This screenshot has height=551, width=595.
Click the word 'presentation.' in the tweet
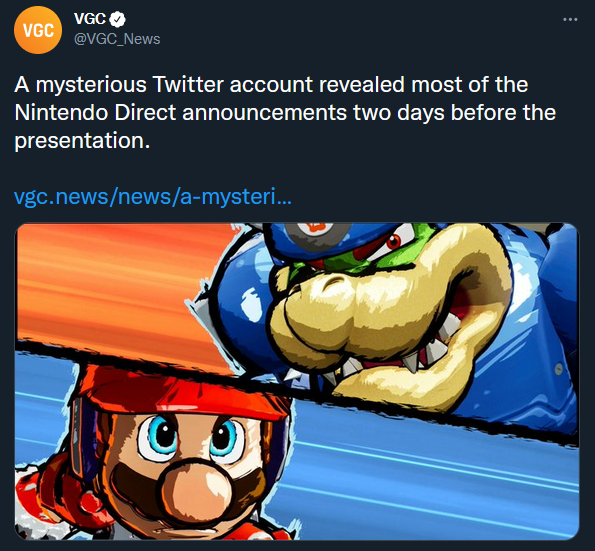pos(82,141)
